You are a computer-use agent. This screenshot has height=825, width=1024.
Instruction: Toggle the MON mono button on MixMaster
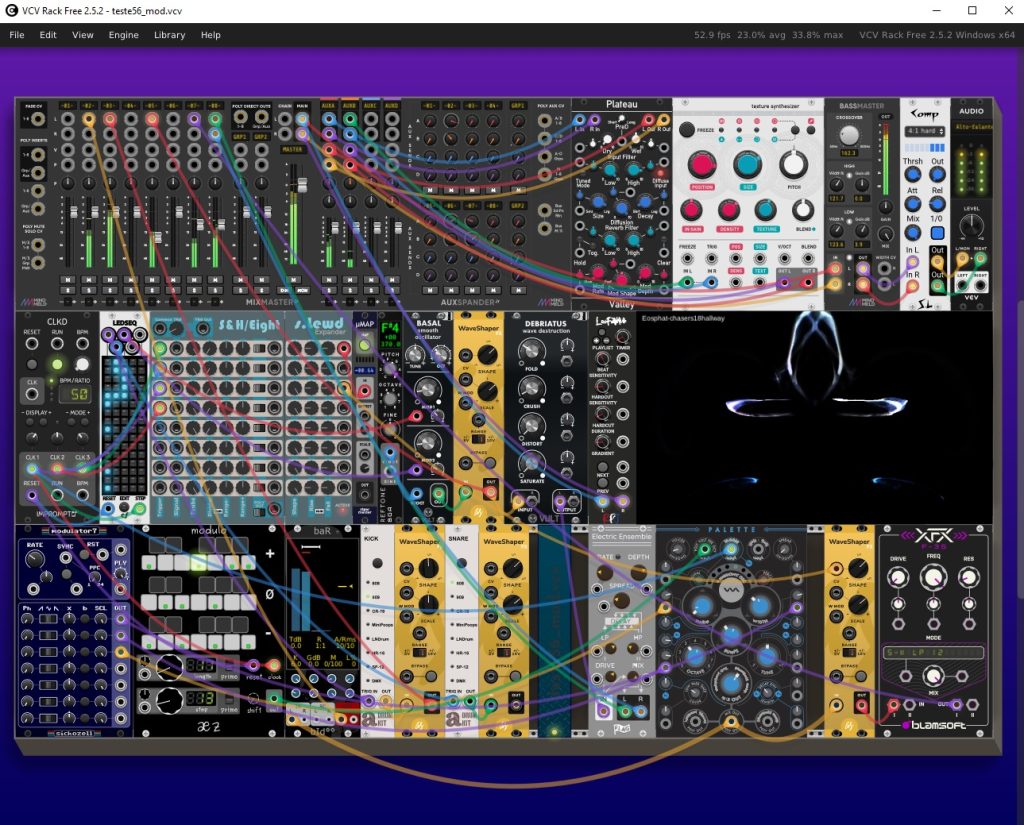[302, 289]
